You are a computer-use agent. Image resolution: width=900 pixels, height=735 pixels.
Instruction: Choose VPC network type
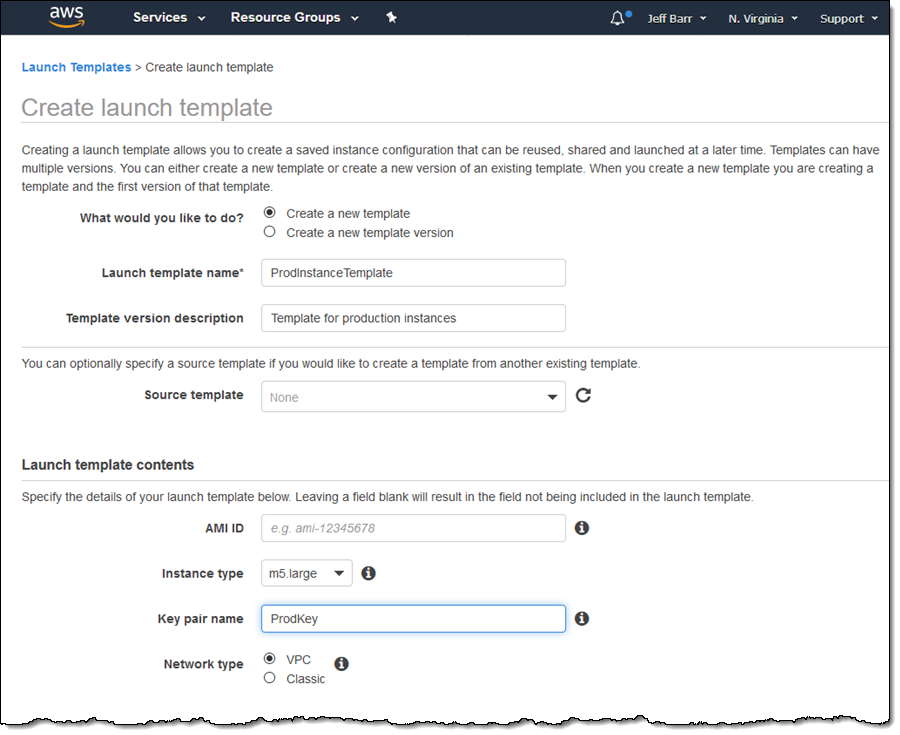(x=270, y=658)
